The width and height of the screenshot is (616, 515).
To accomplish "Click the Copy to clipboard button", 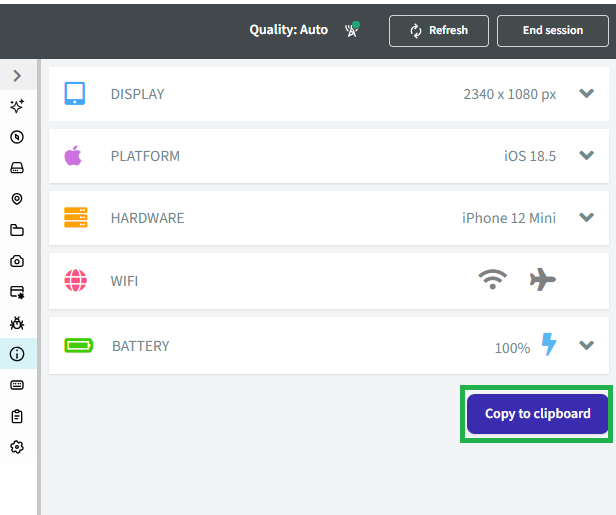I will point(538,413).
